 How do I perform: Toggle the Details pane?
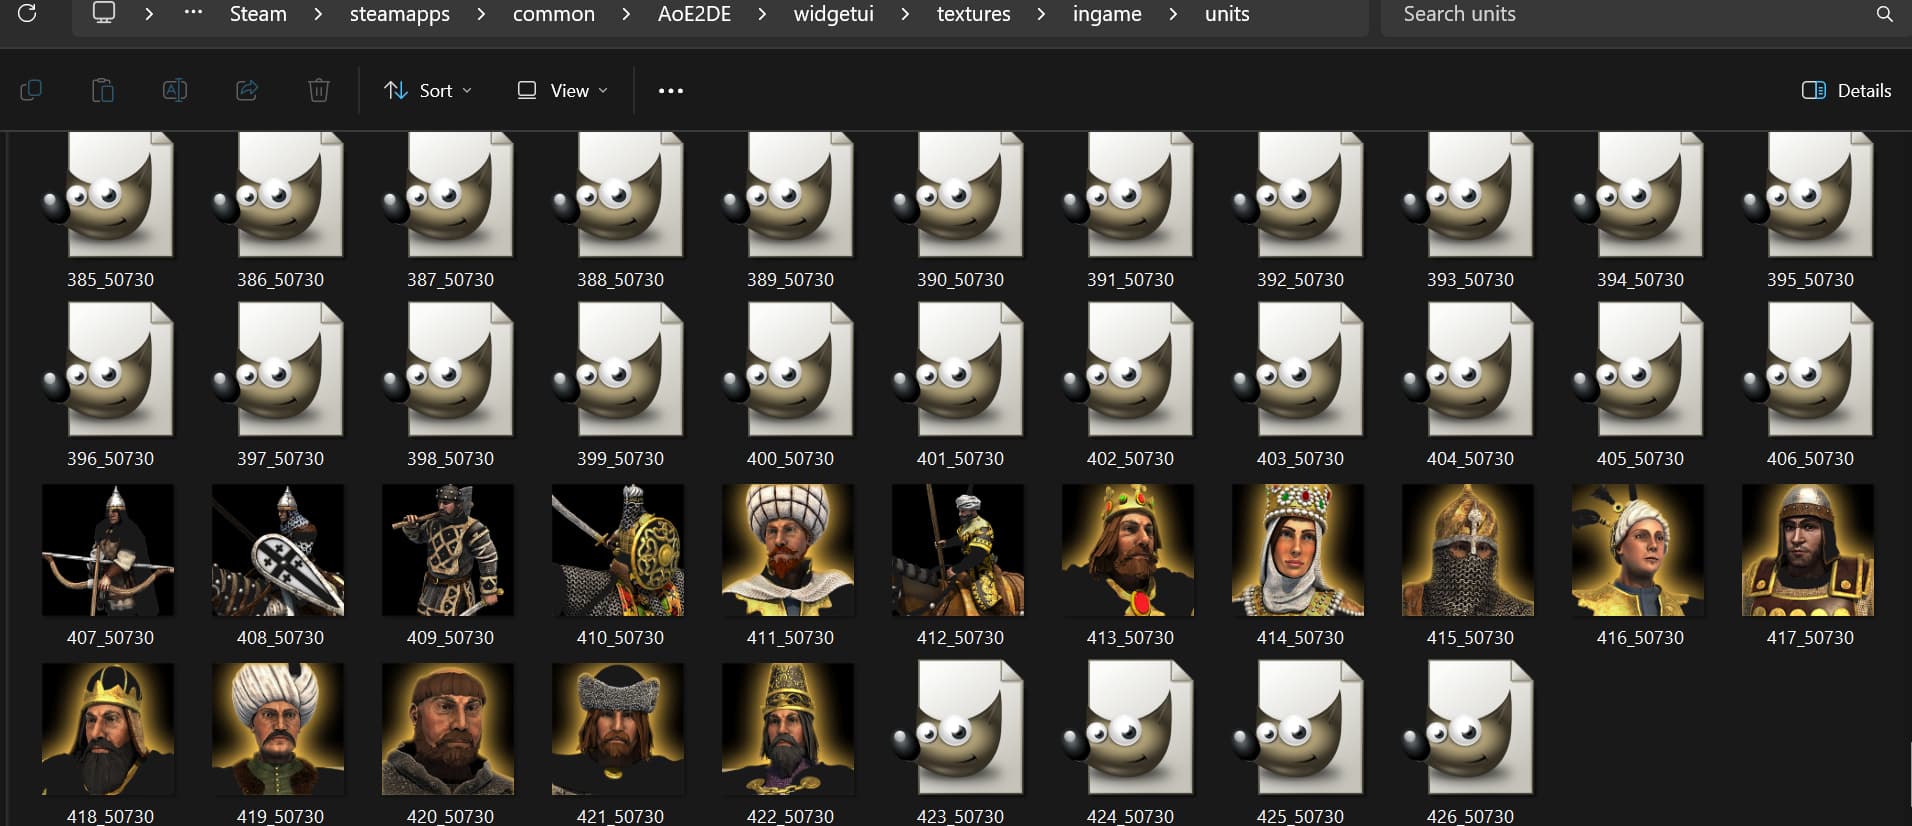(x=1846, y=90)
